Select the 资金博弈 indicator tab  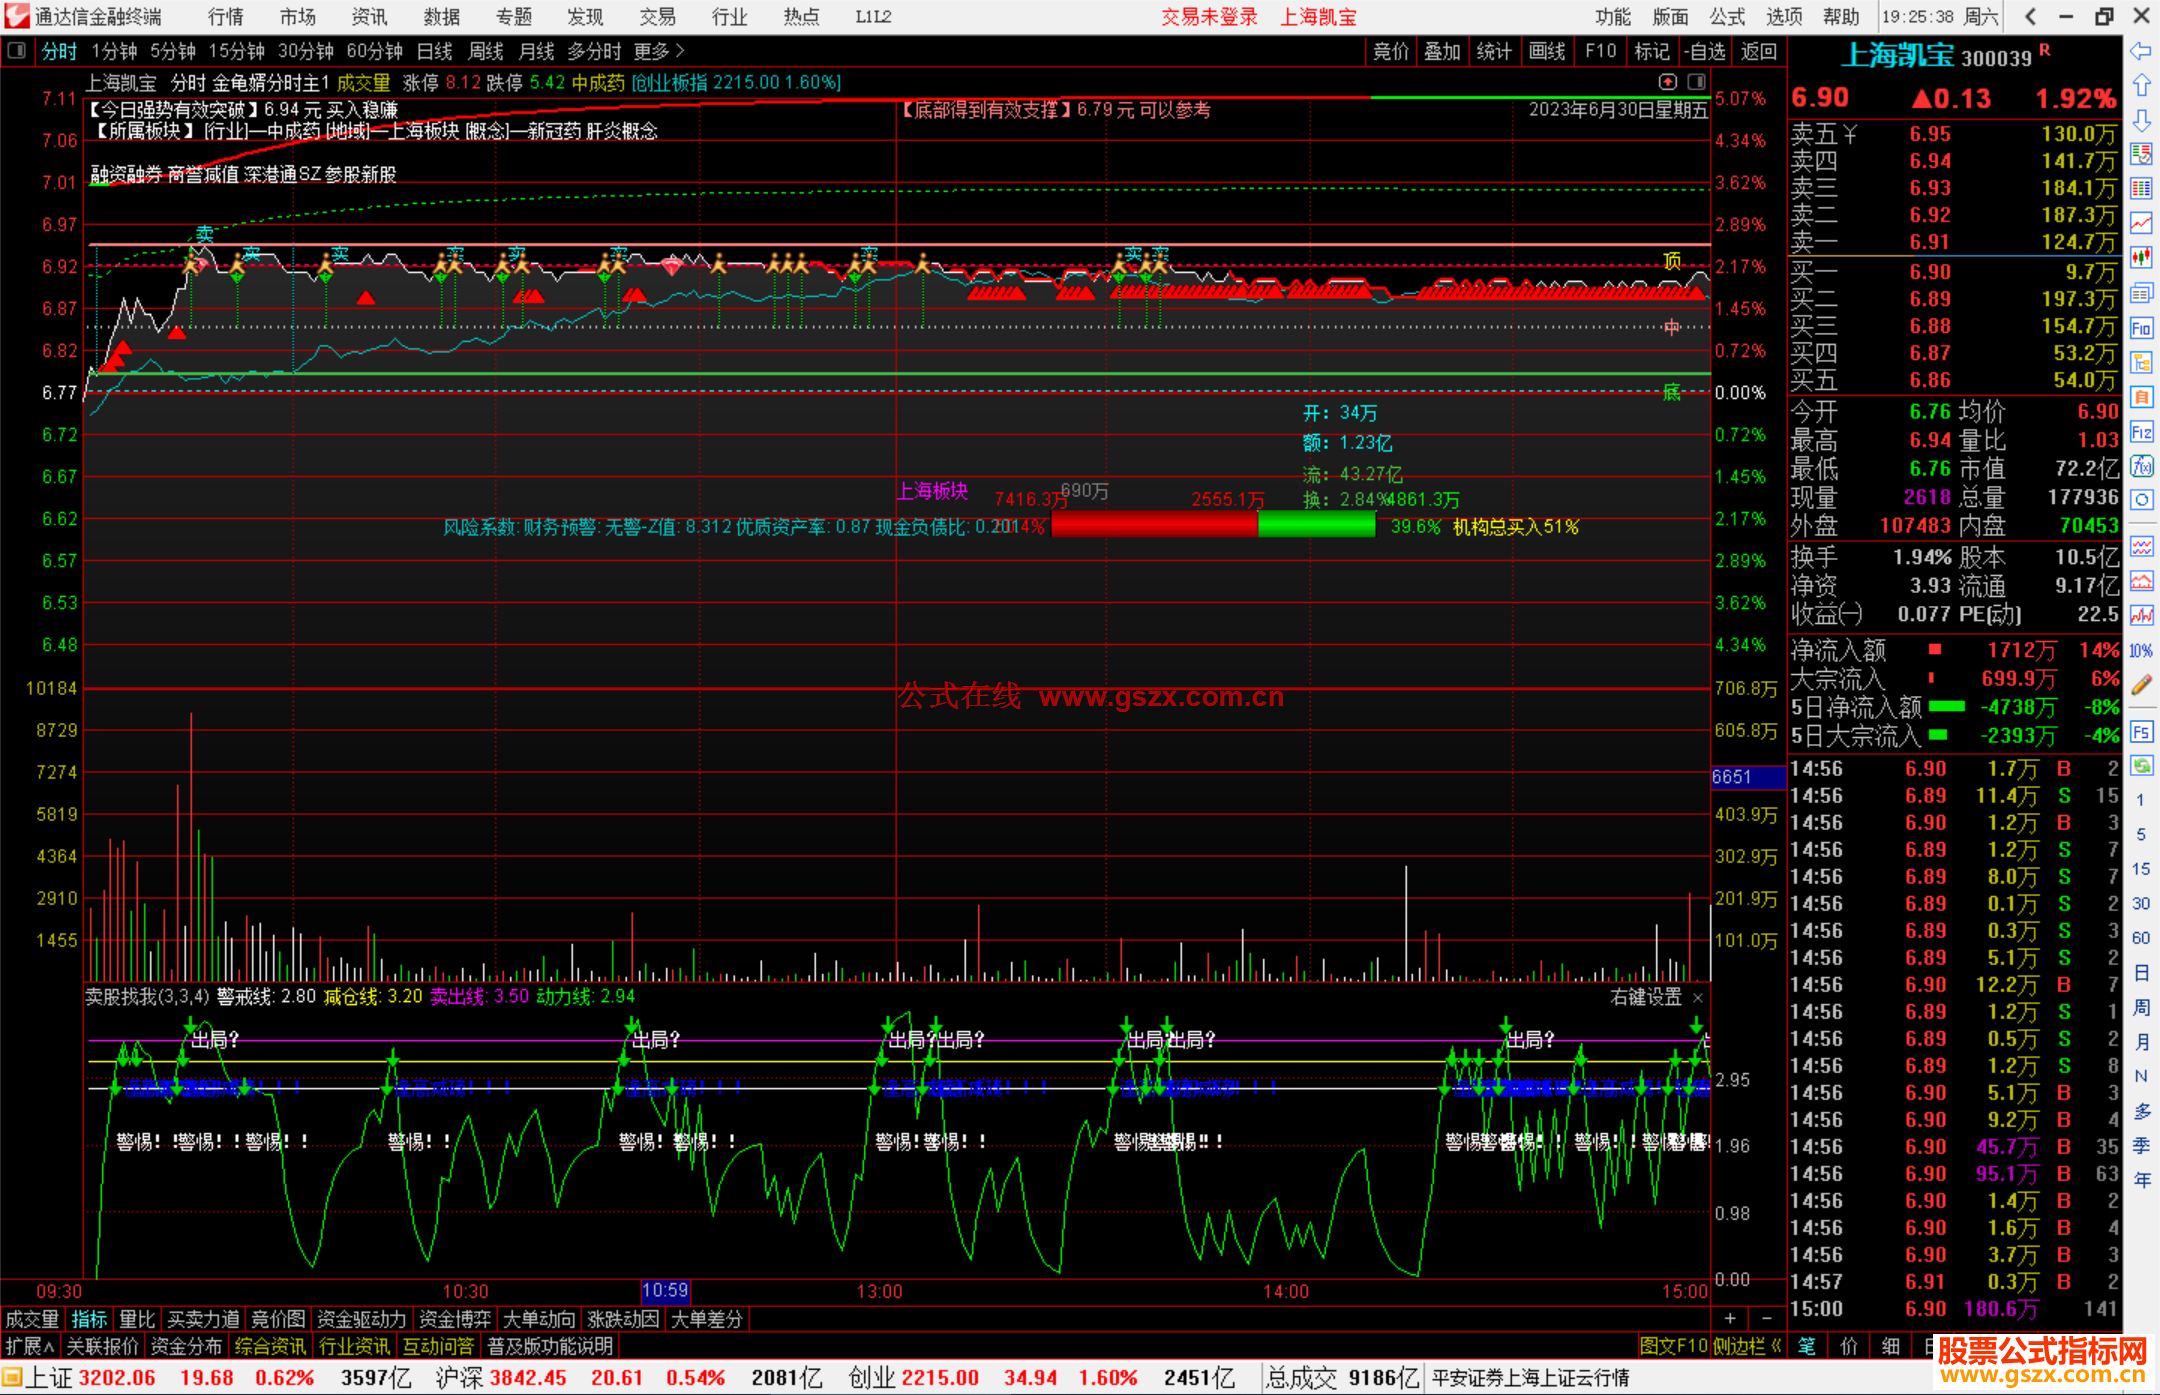pos(455,1319)
